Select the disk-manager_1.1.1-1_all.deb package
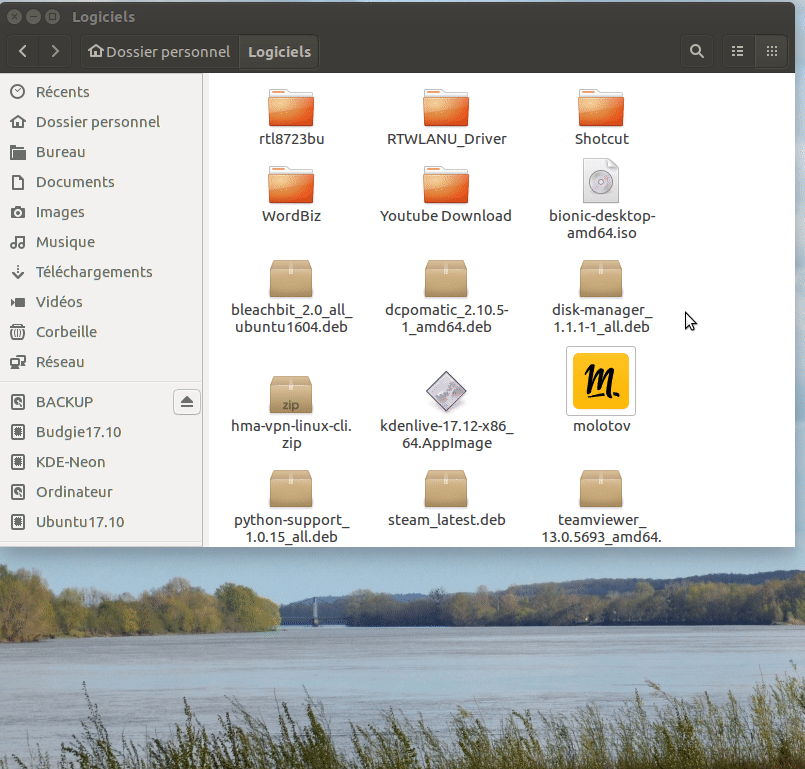 pyautogui.click(x=601, y=297)
